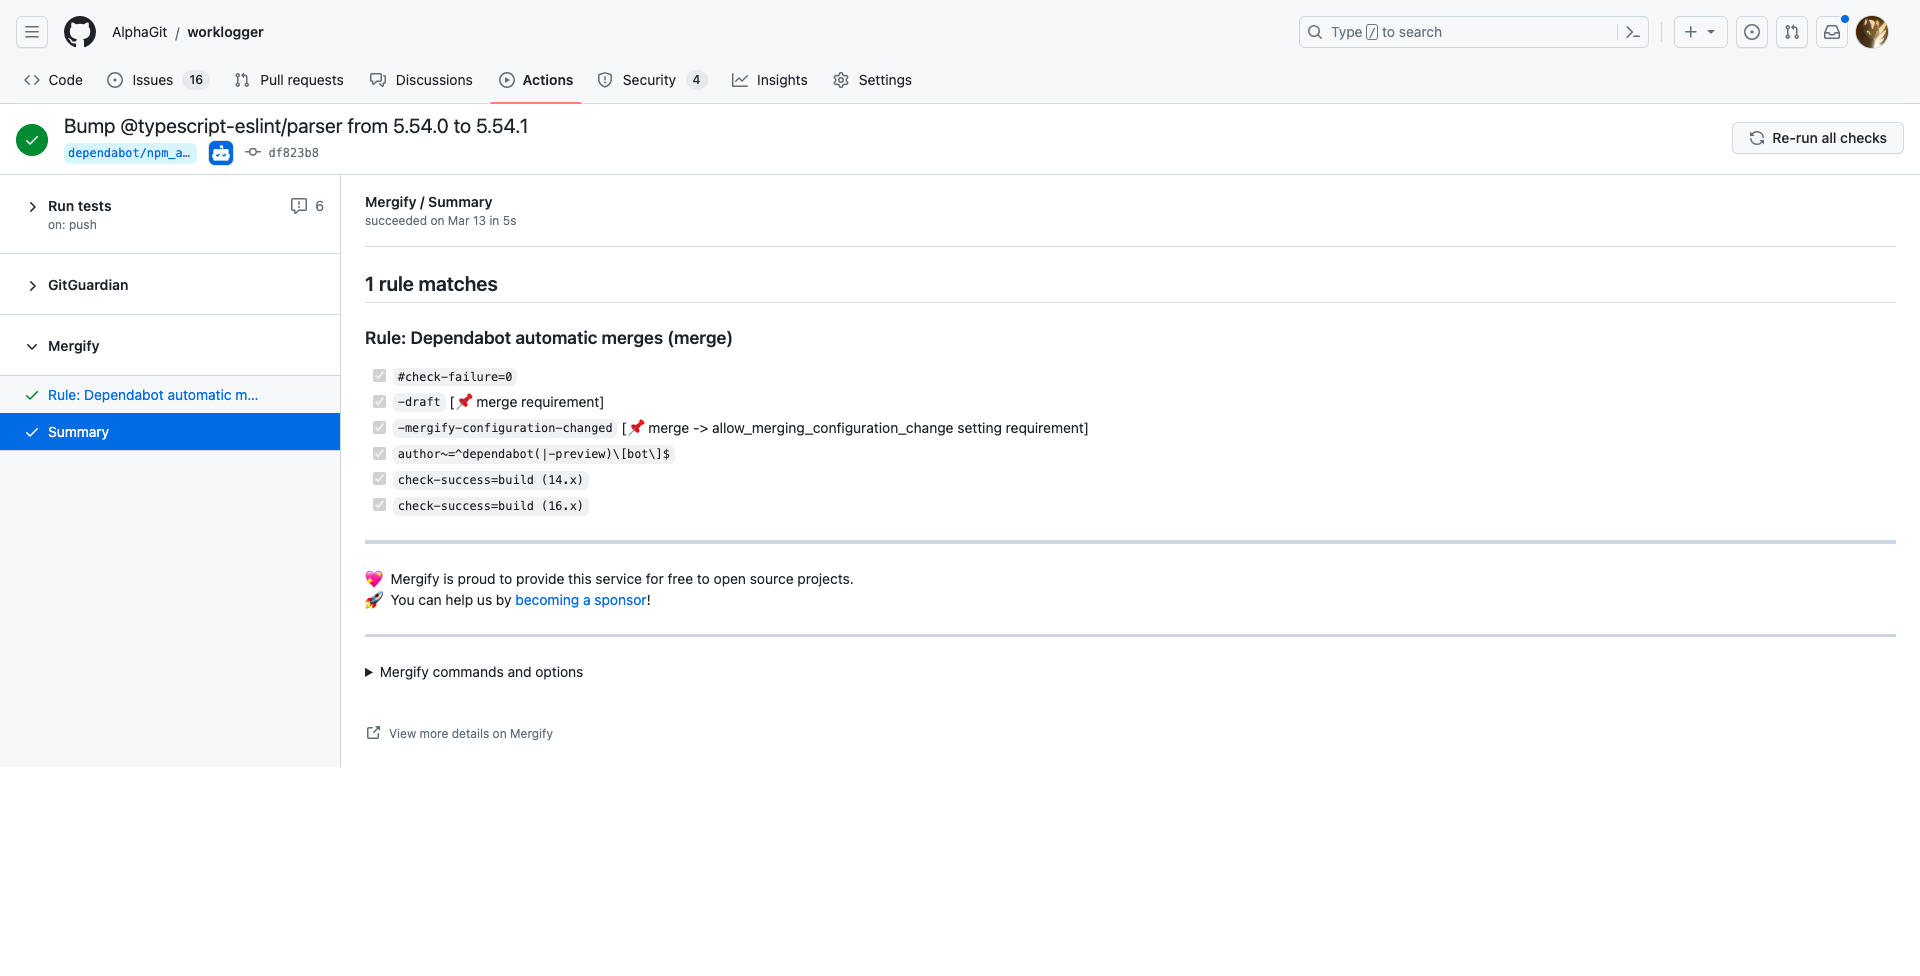
Task: Open the issues shortcut icon in header
Action: (x=1752, y=32)
